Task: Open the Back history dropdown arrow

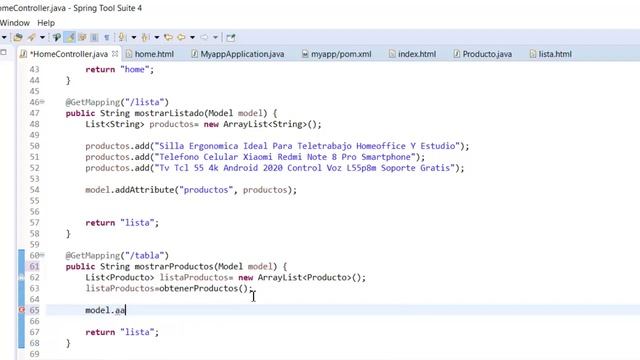Action: point(192,38)
